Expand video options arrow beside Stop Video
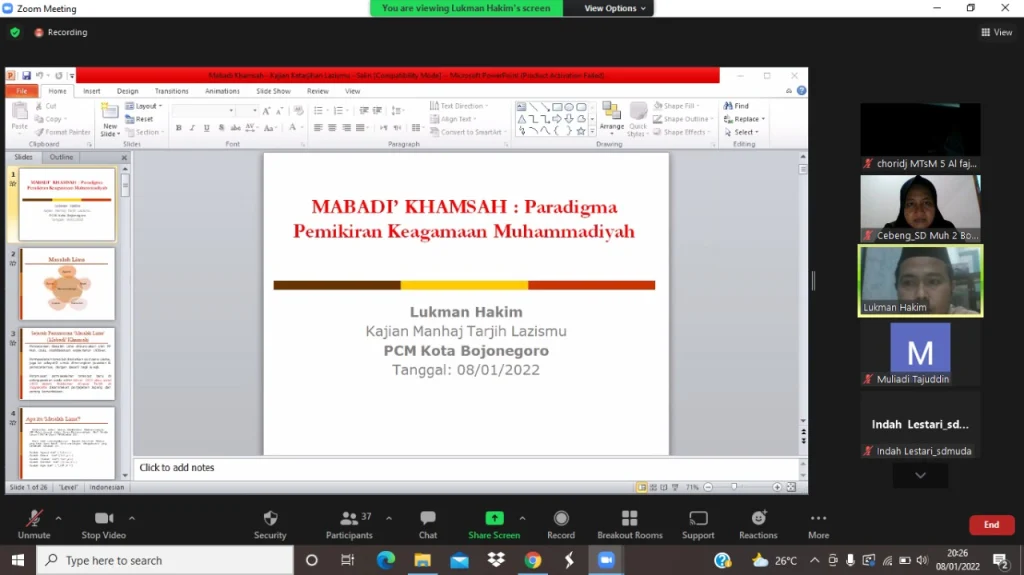 [x=132, y=518]
